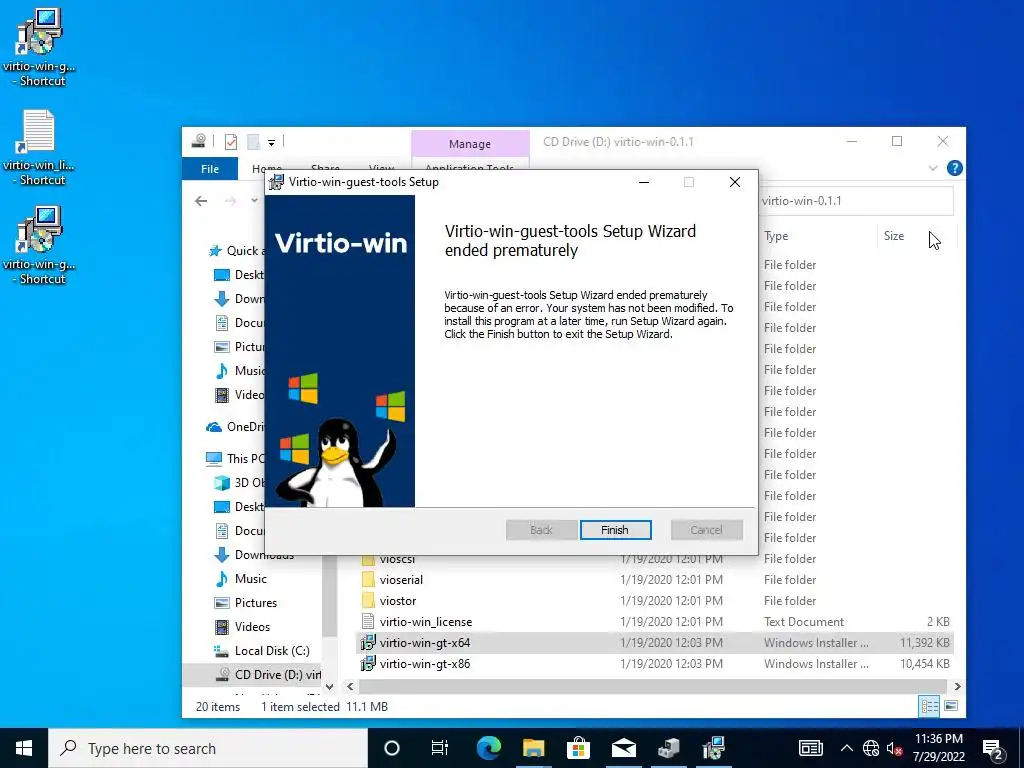Click the muted volume tray icon
This screenshot has height=768, width=1024.
click(894, 748)
